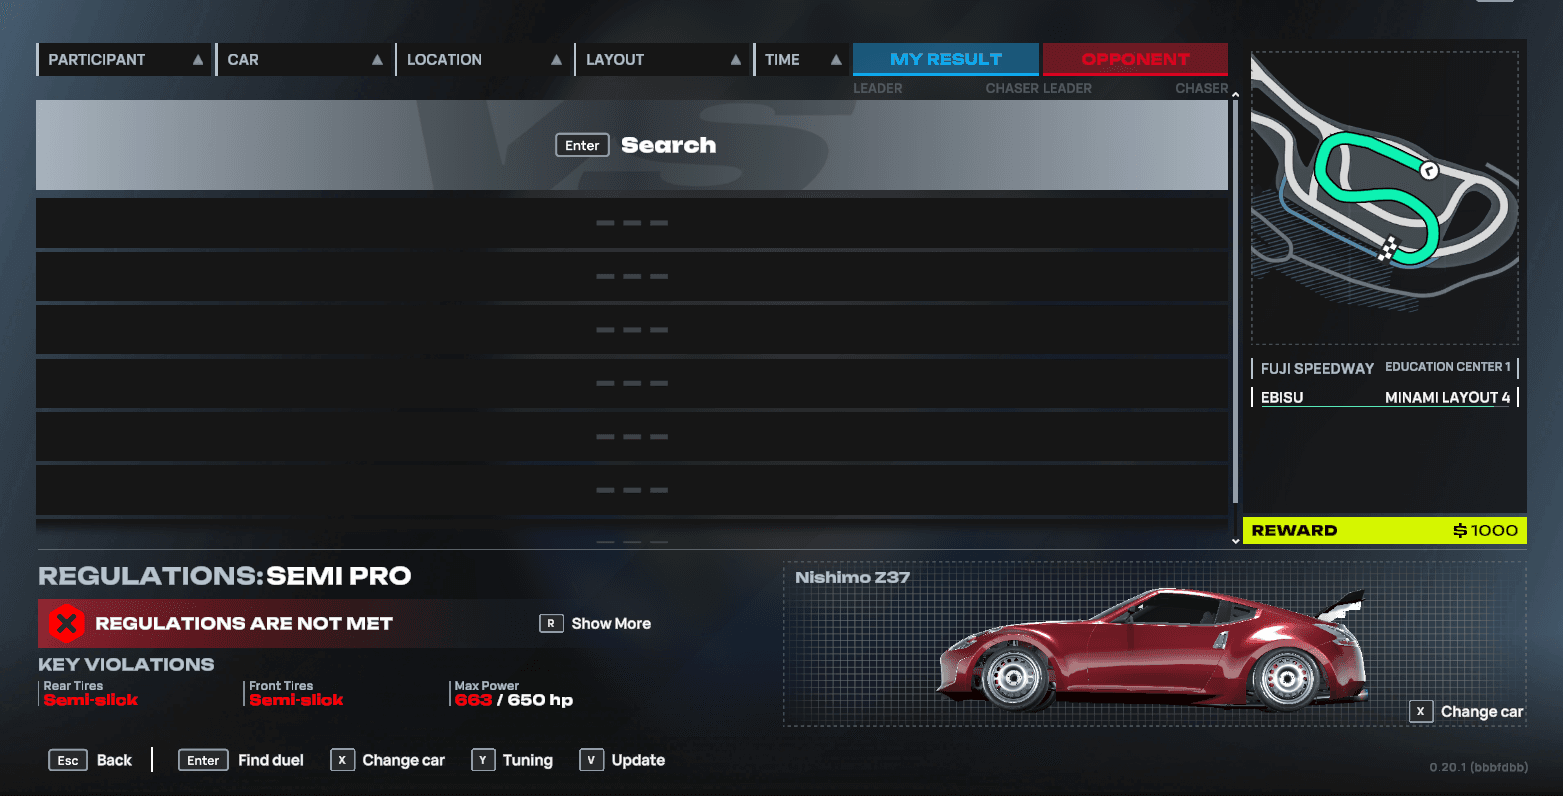Screen dimensions: 1563x796
Task: Click the Reward $1000 bar
Action: click(x=1385, y=530)
